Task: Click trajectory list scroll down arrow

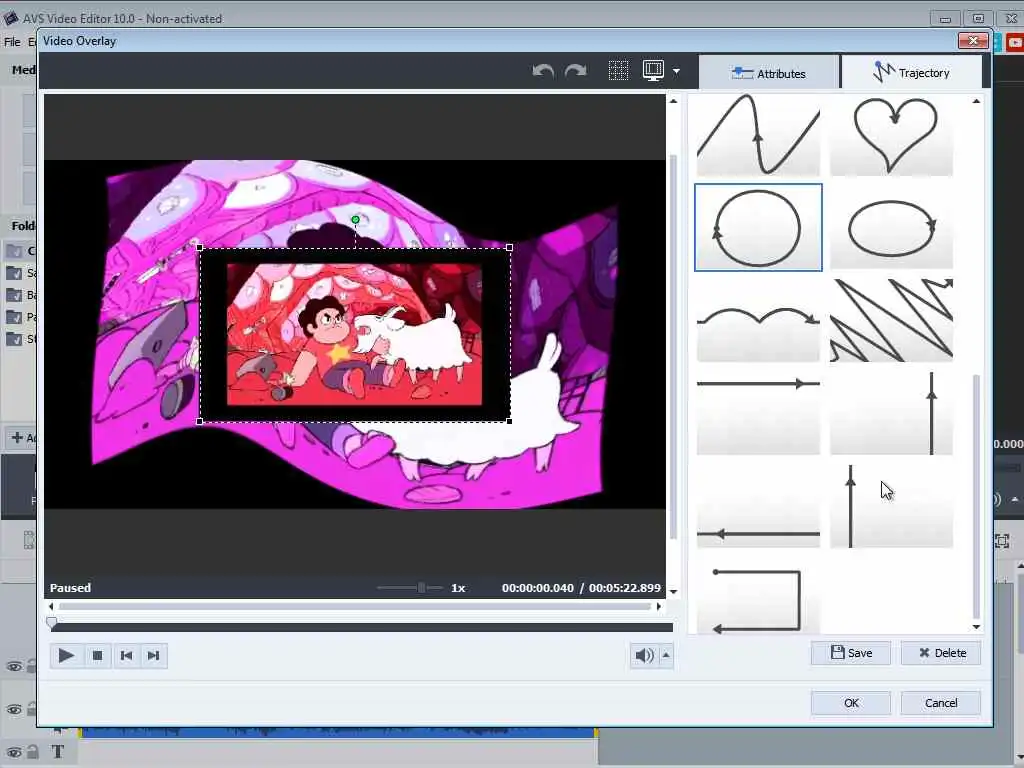Action: [976, 627]
